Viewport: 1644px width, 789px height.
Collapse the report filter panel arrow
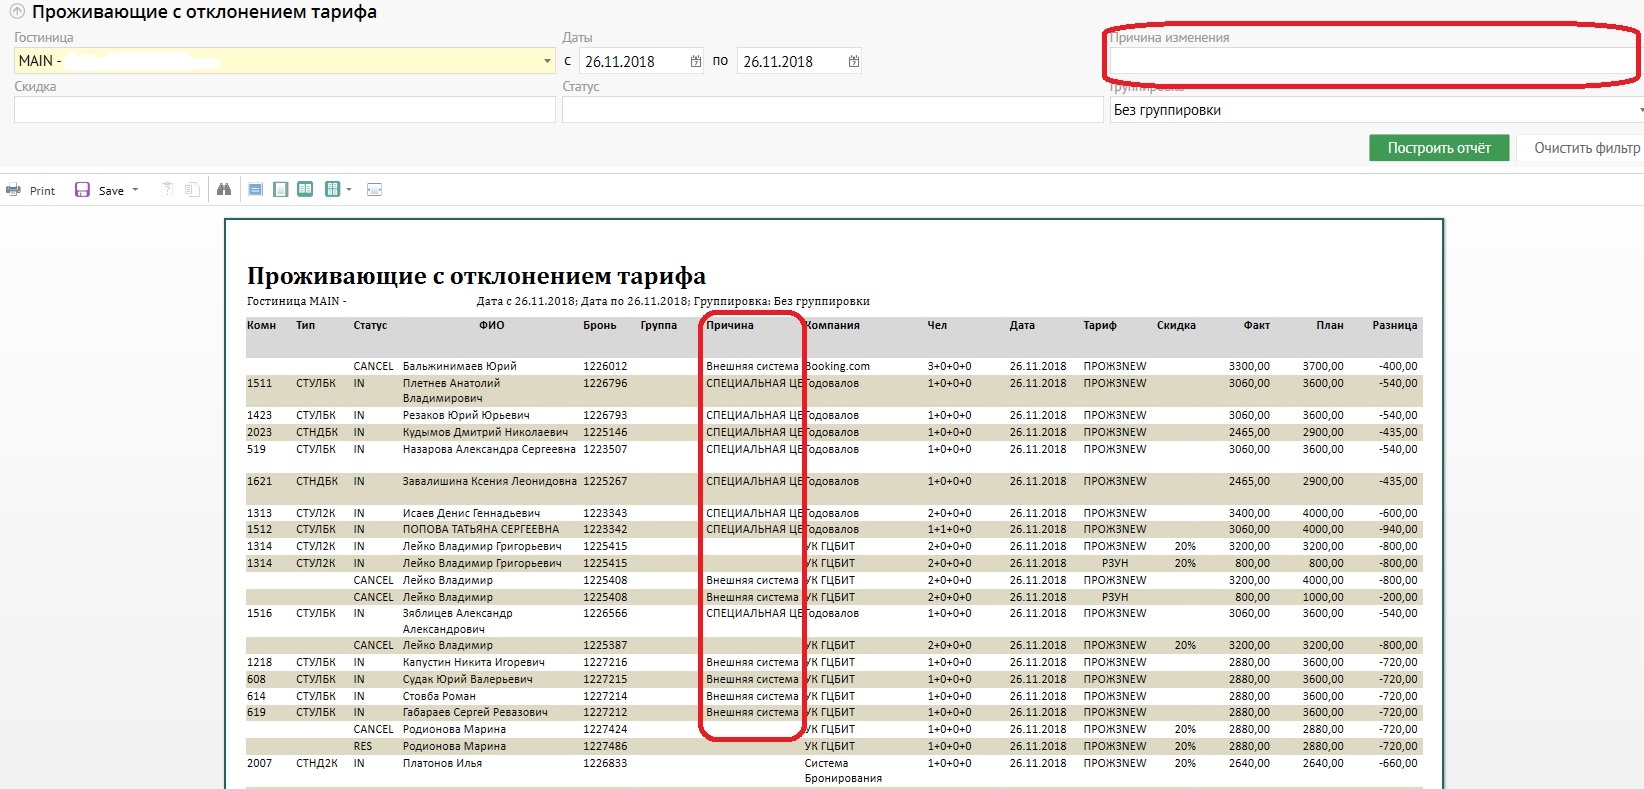click(17, 12)
